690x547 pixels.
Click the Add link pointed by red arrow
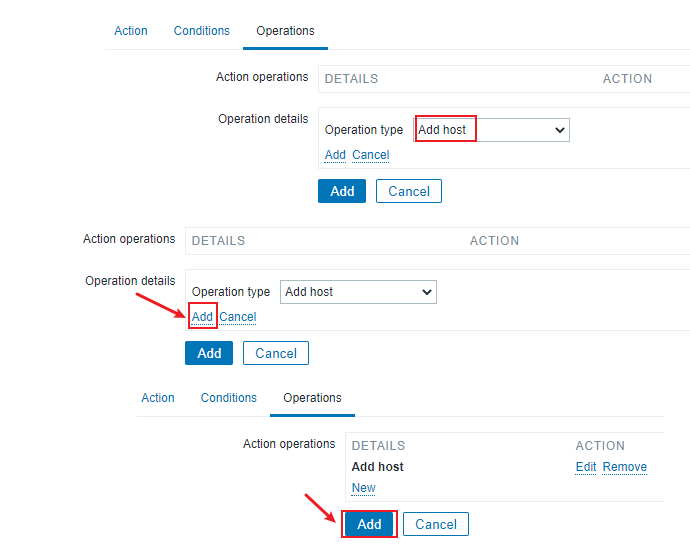click(202, 317)
